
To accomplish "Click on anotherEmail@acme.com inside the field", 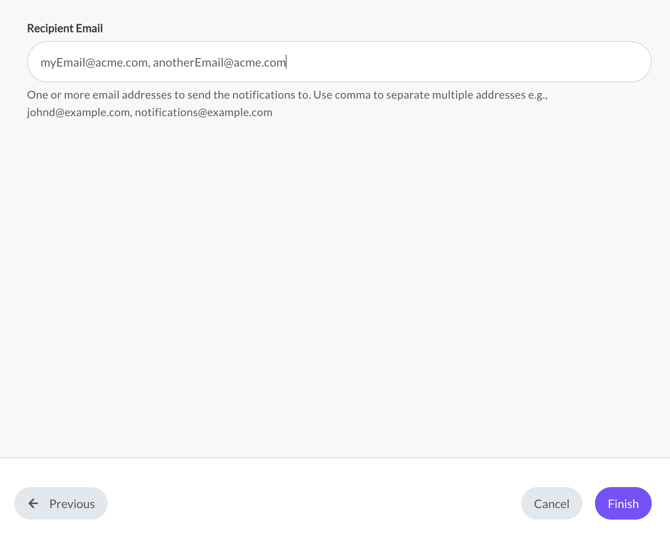I will point(219,62).
